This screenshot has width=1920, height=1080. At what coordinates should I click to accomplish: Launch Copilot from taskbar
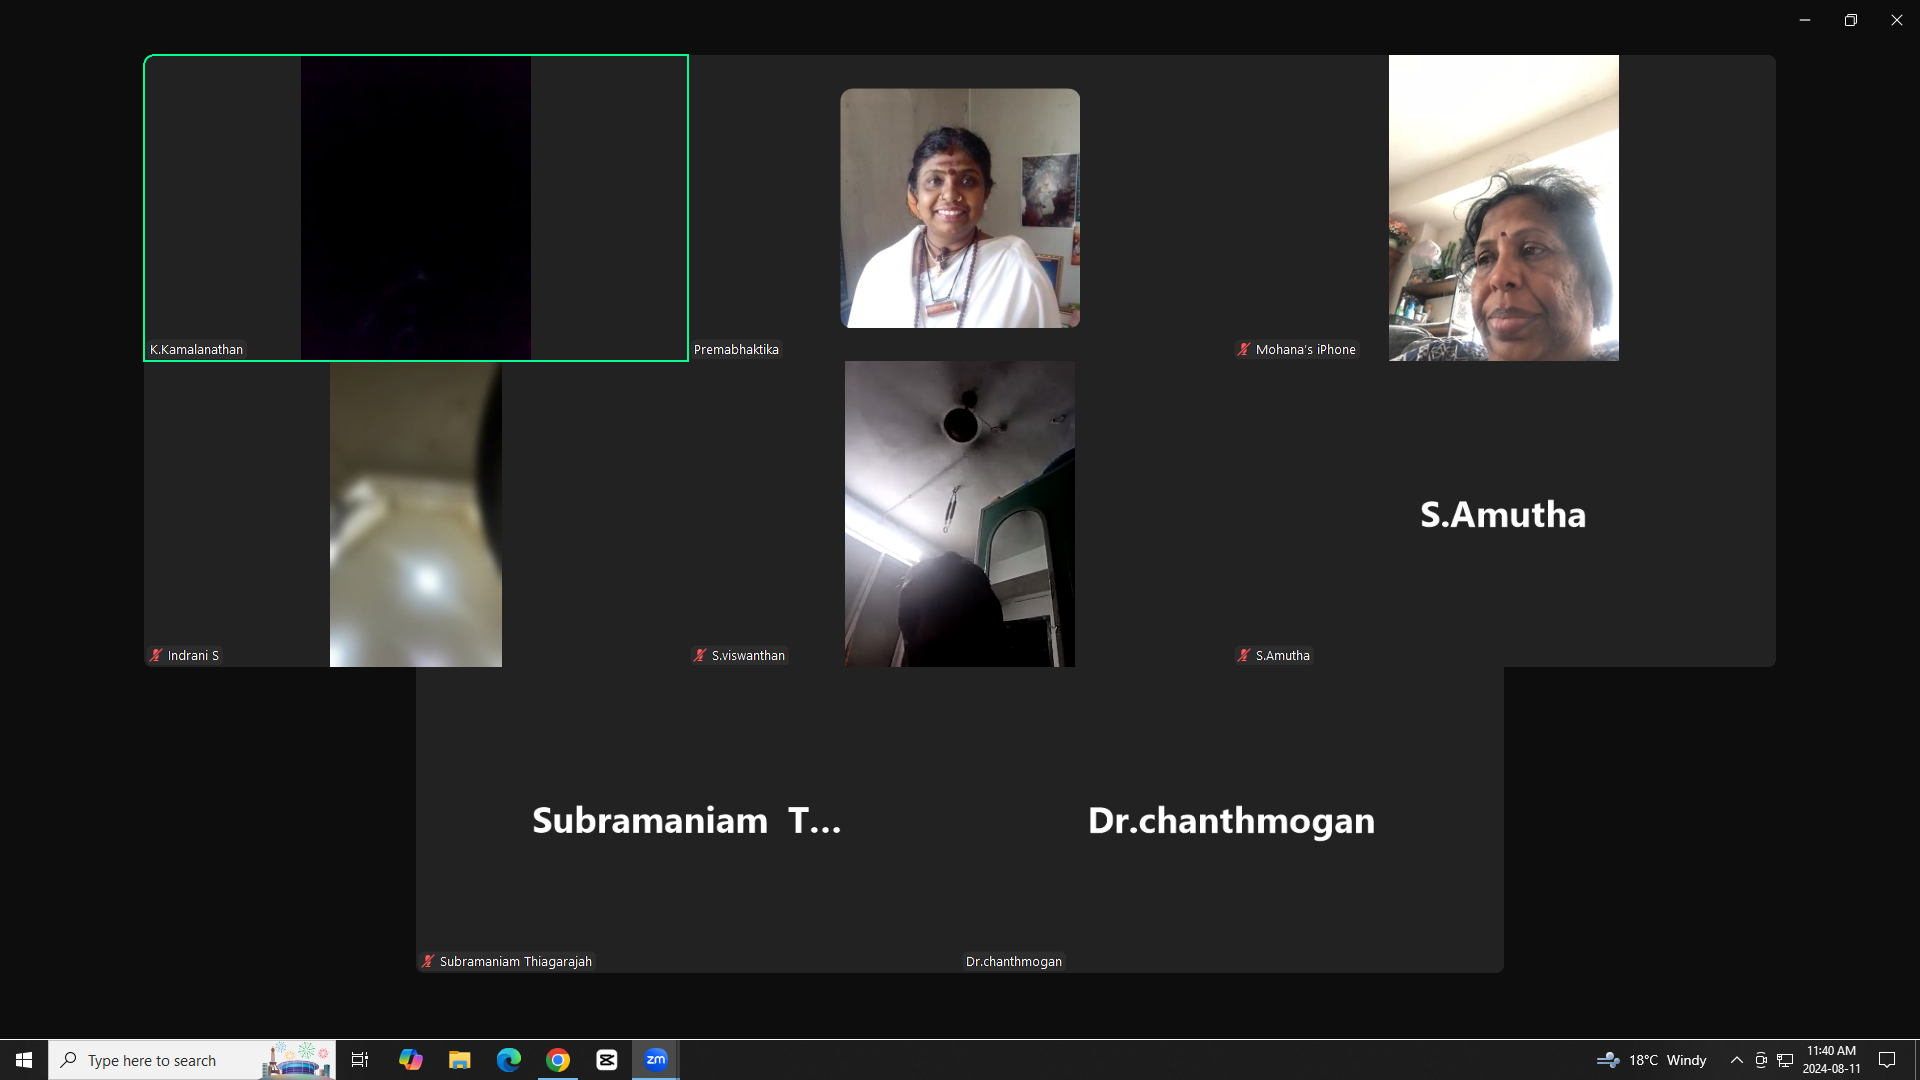click(x=411, y=1060)
